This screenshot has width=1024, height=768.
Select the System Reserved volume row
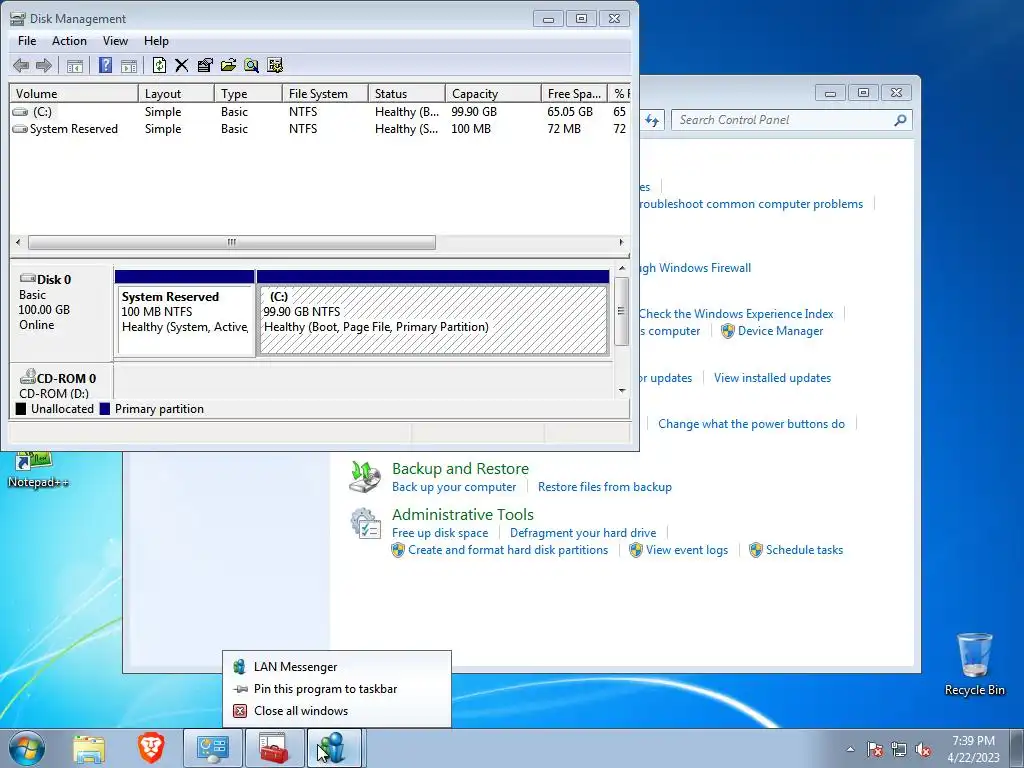pos(320,129)
